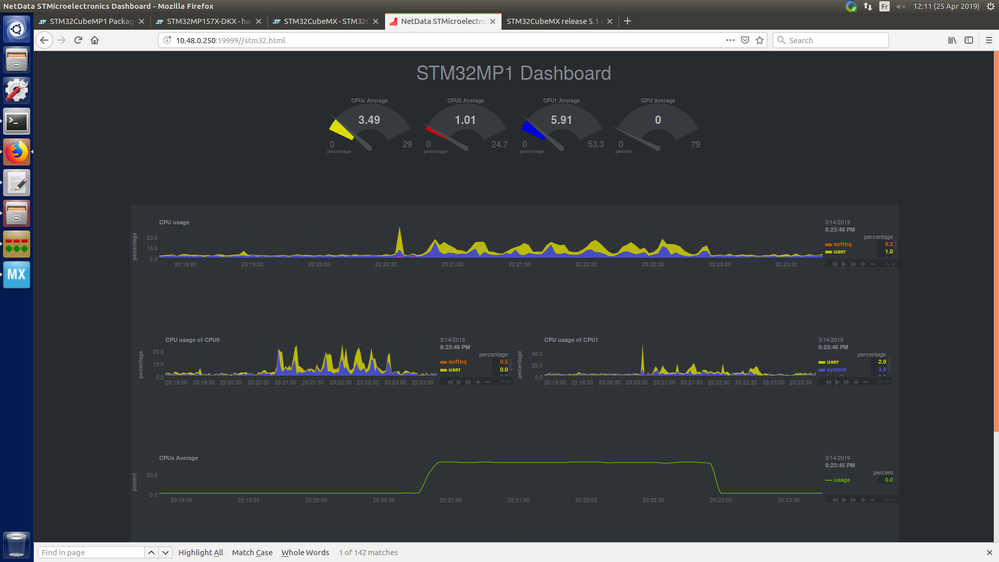Toggle Highlight All in find bar

pyautogui.click(x=201, y=552)
